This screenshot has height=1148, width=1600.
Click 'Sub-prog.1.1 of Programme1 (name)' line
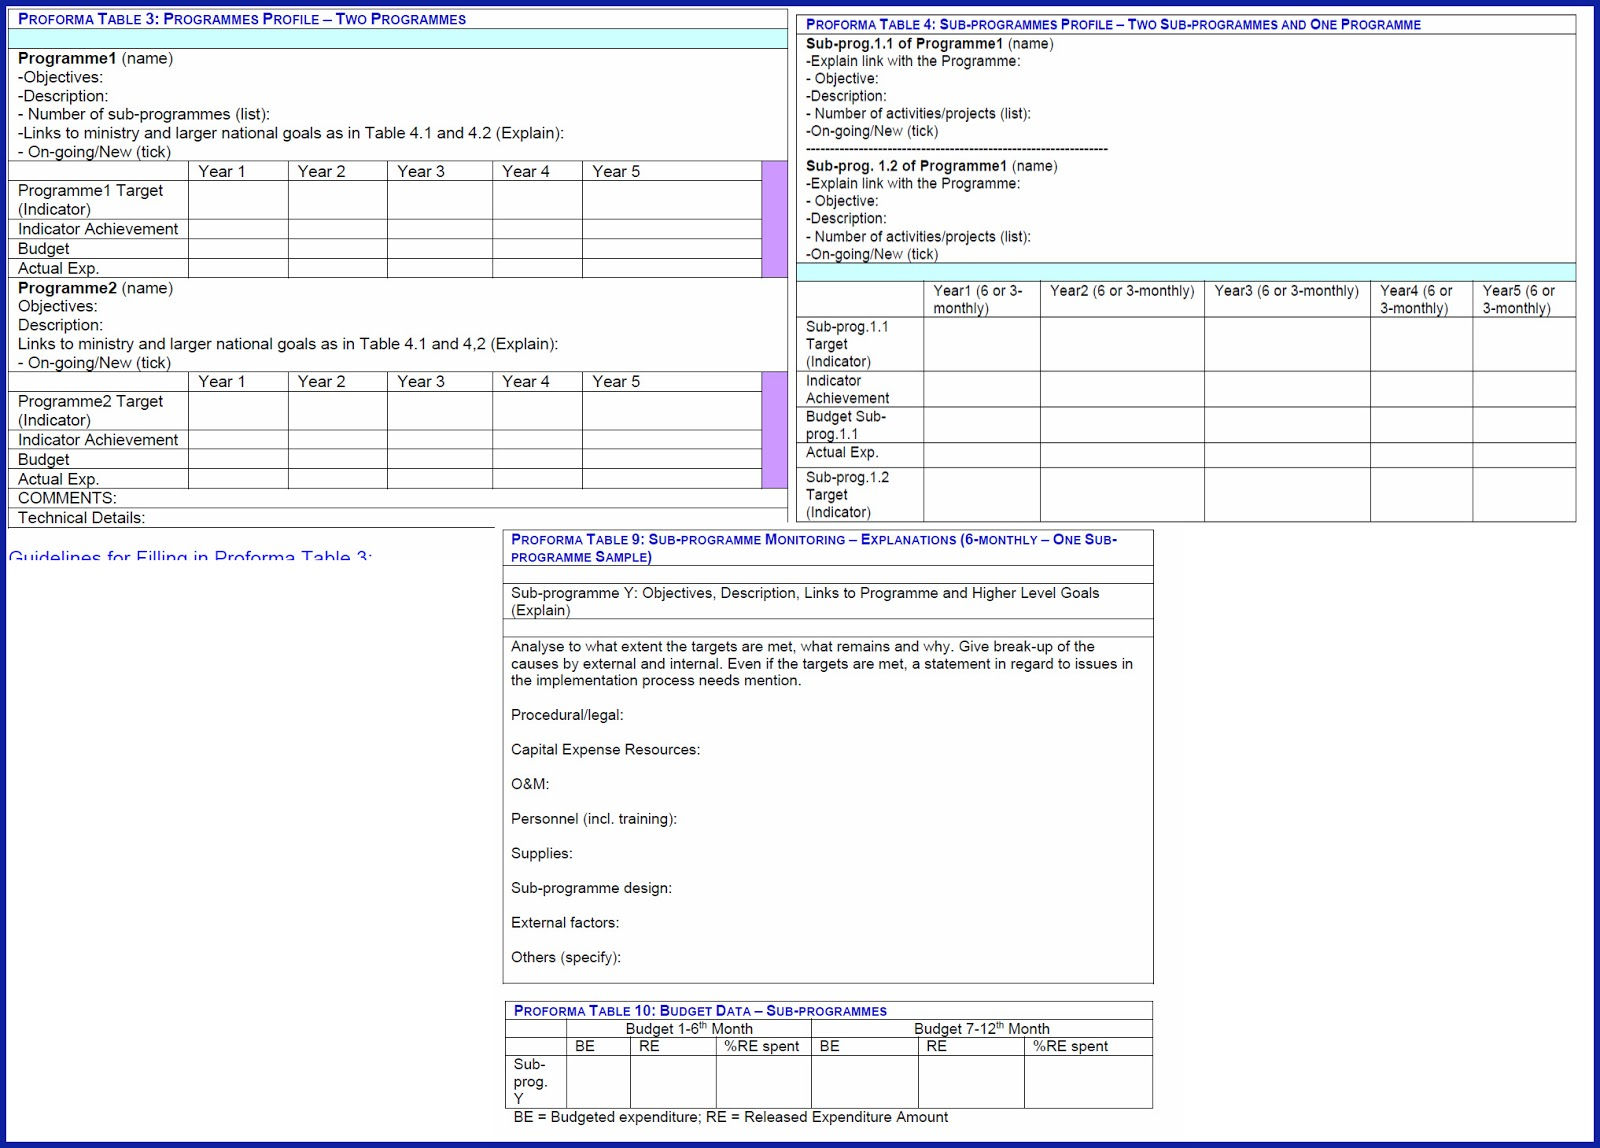click(929, 43)
